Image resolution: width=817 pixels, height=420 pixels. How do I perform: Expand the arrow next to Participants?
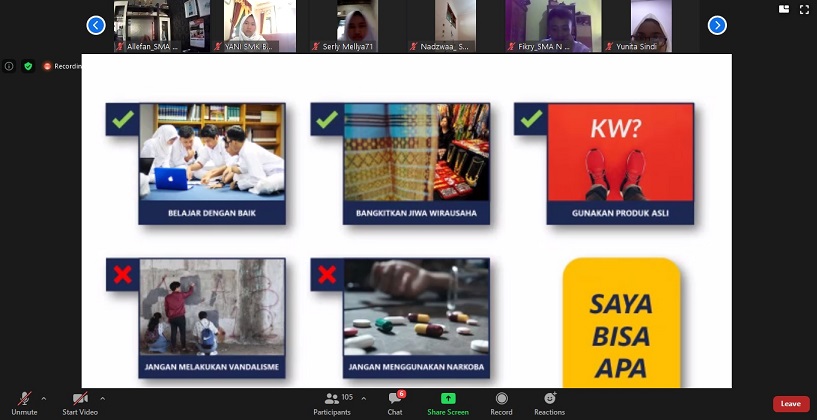[x=363, y=398]
